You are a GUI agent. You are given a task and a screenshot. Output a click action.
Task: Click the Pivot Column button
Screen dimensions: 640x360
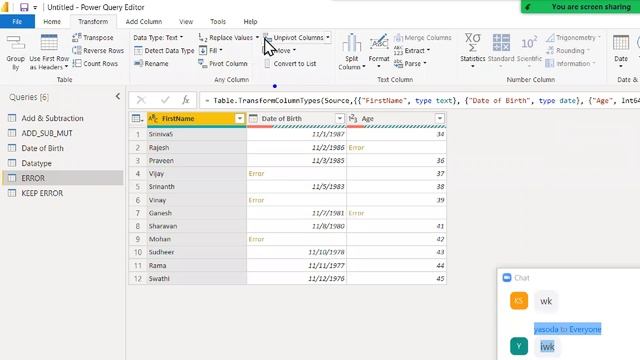[x=223, y=64]
